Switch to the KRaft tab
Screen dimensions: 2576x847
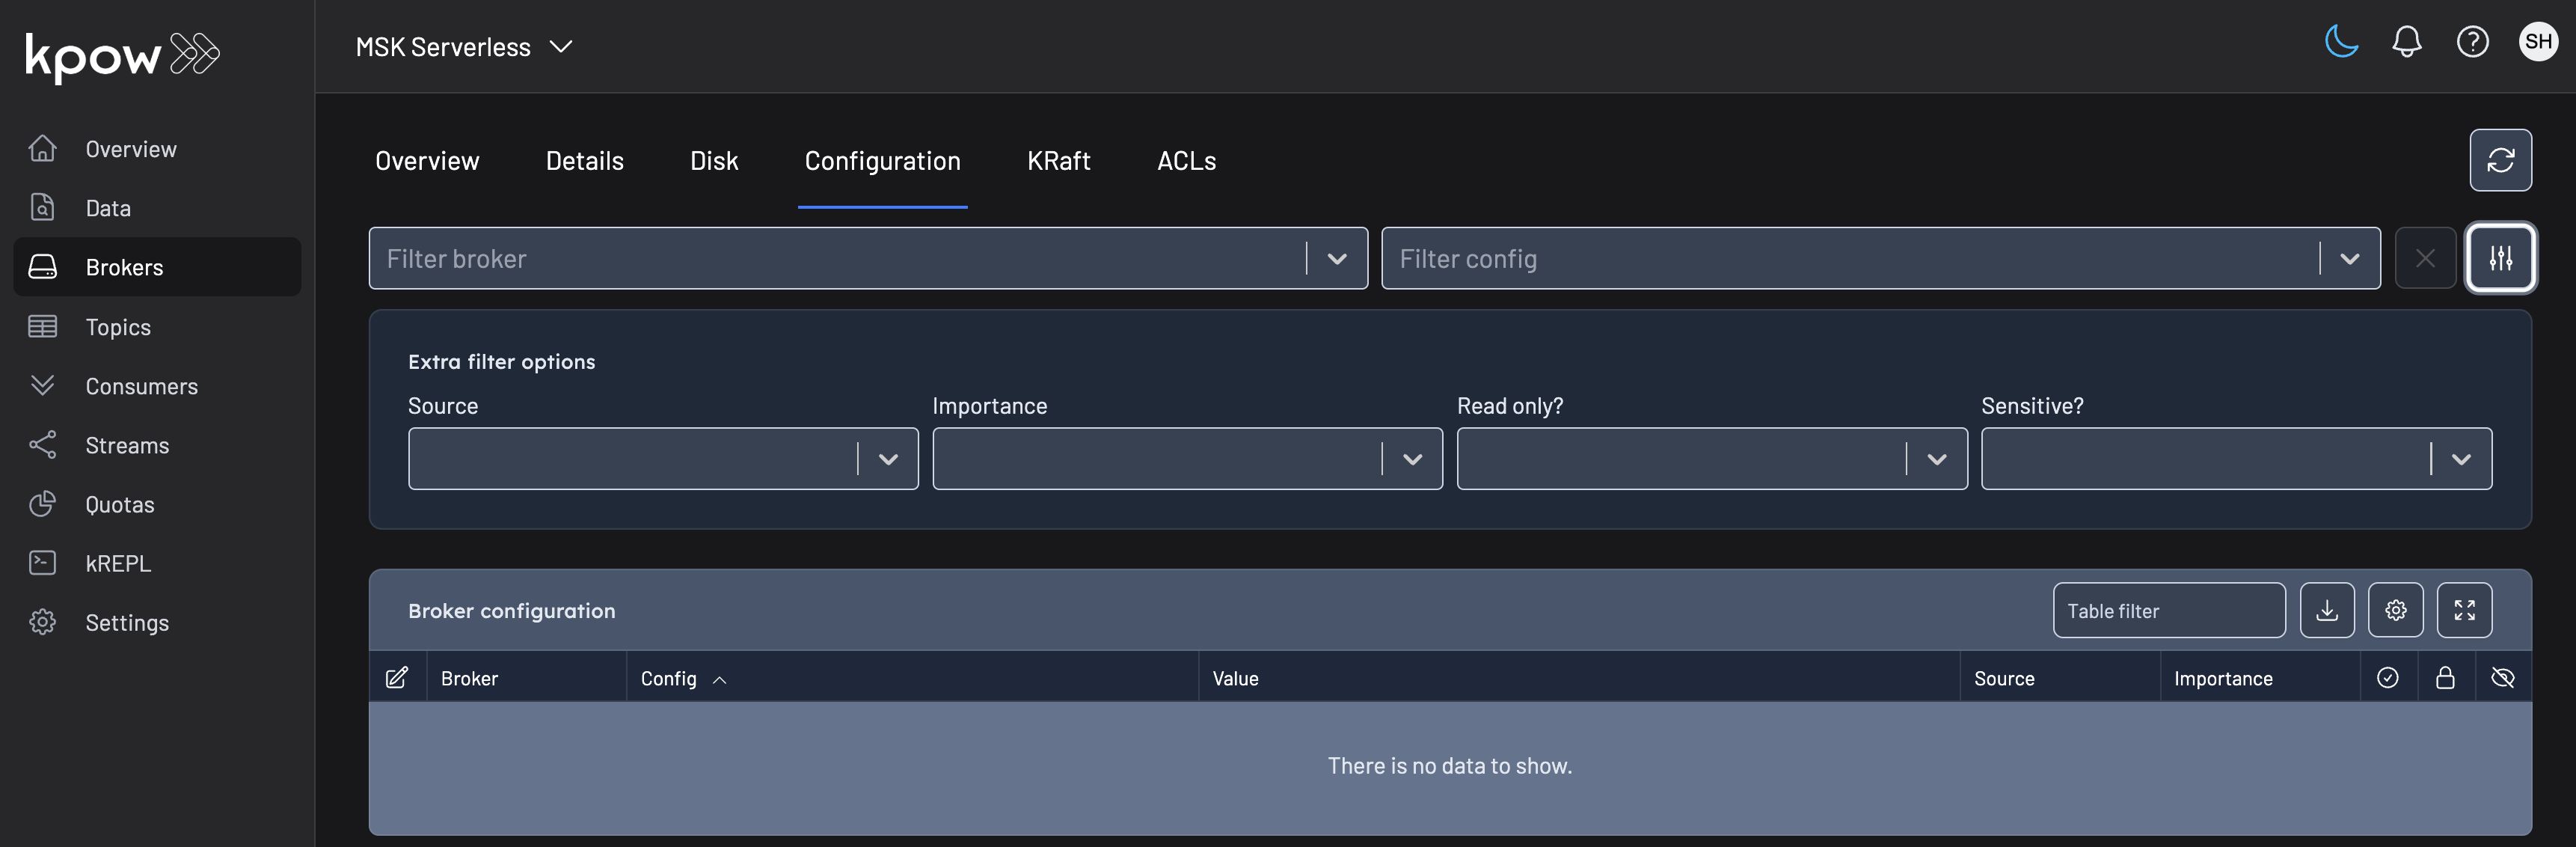(1058, 160)
